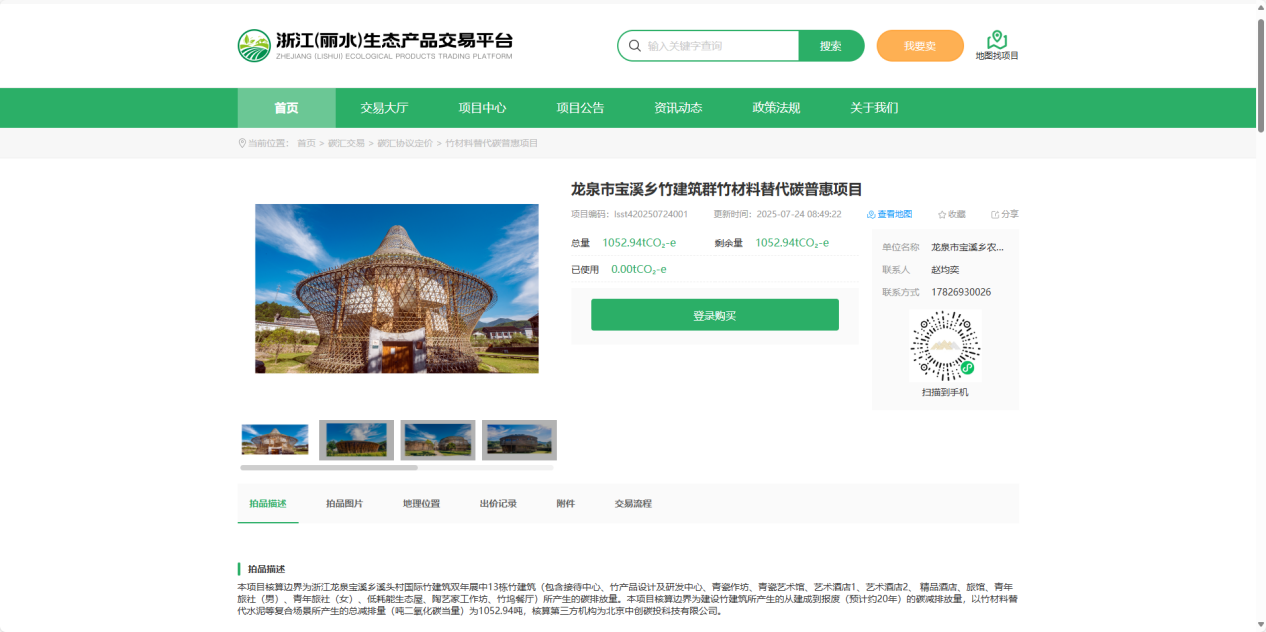Select the second bamboo building thumbnail
The width and height of the screenshot is (1266, 632).
pos(356,440)
